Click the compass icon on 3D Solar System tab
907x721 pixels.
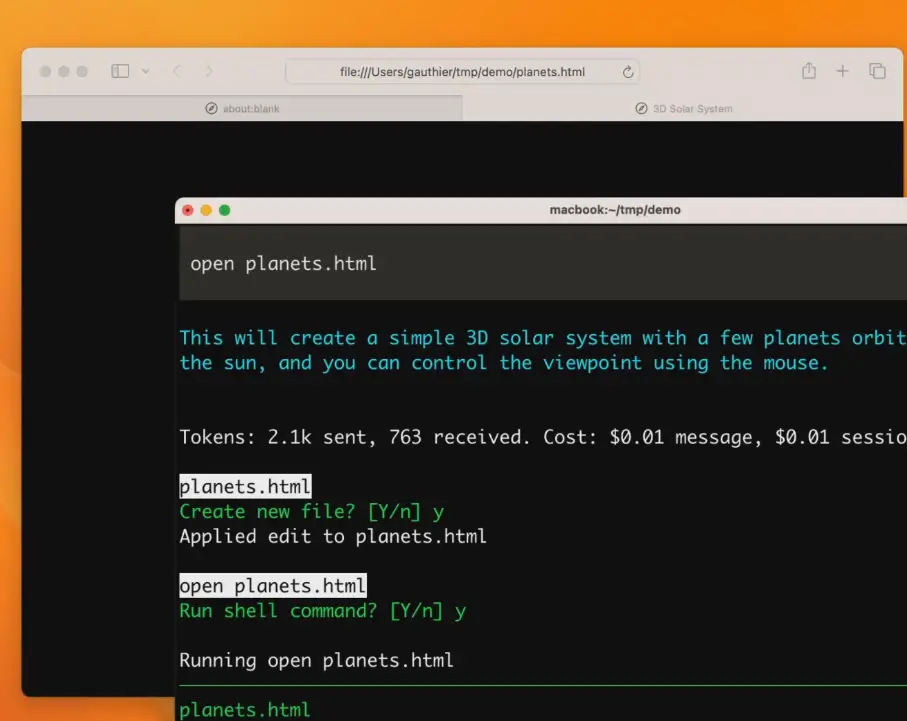point(641,108)
